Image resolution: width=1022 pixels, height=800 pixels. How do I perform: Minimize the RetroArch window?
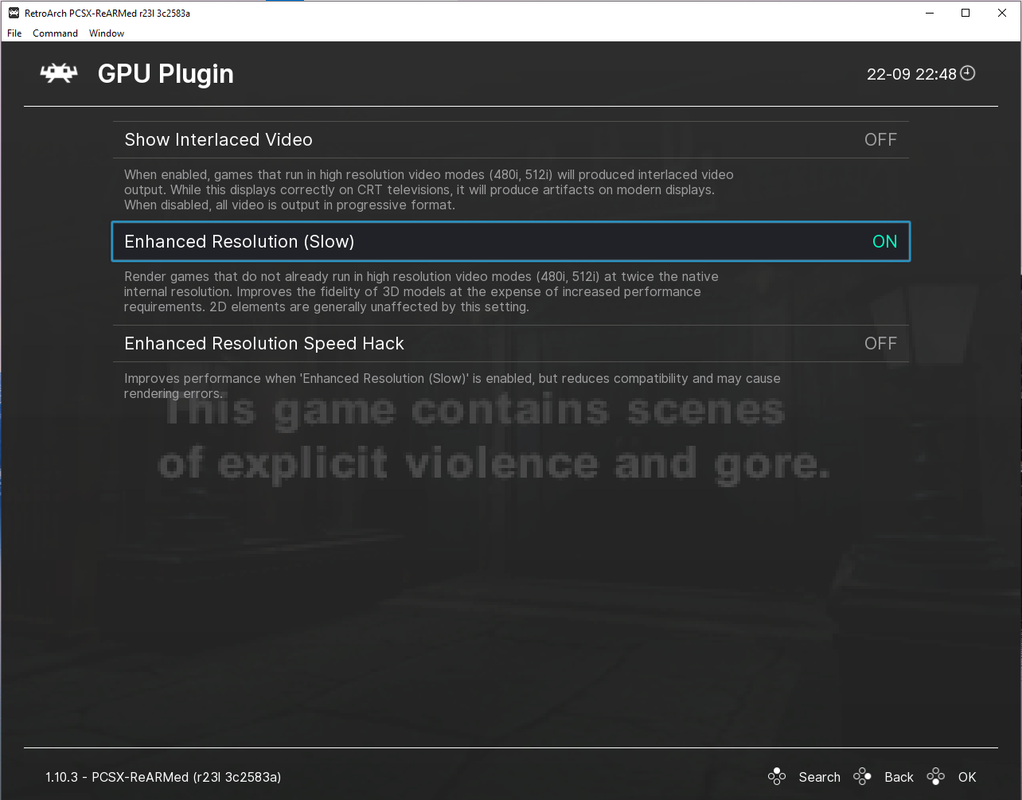[x=930, y=13]
